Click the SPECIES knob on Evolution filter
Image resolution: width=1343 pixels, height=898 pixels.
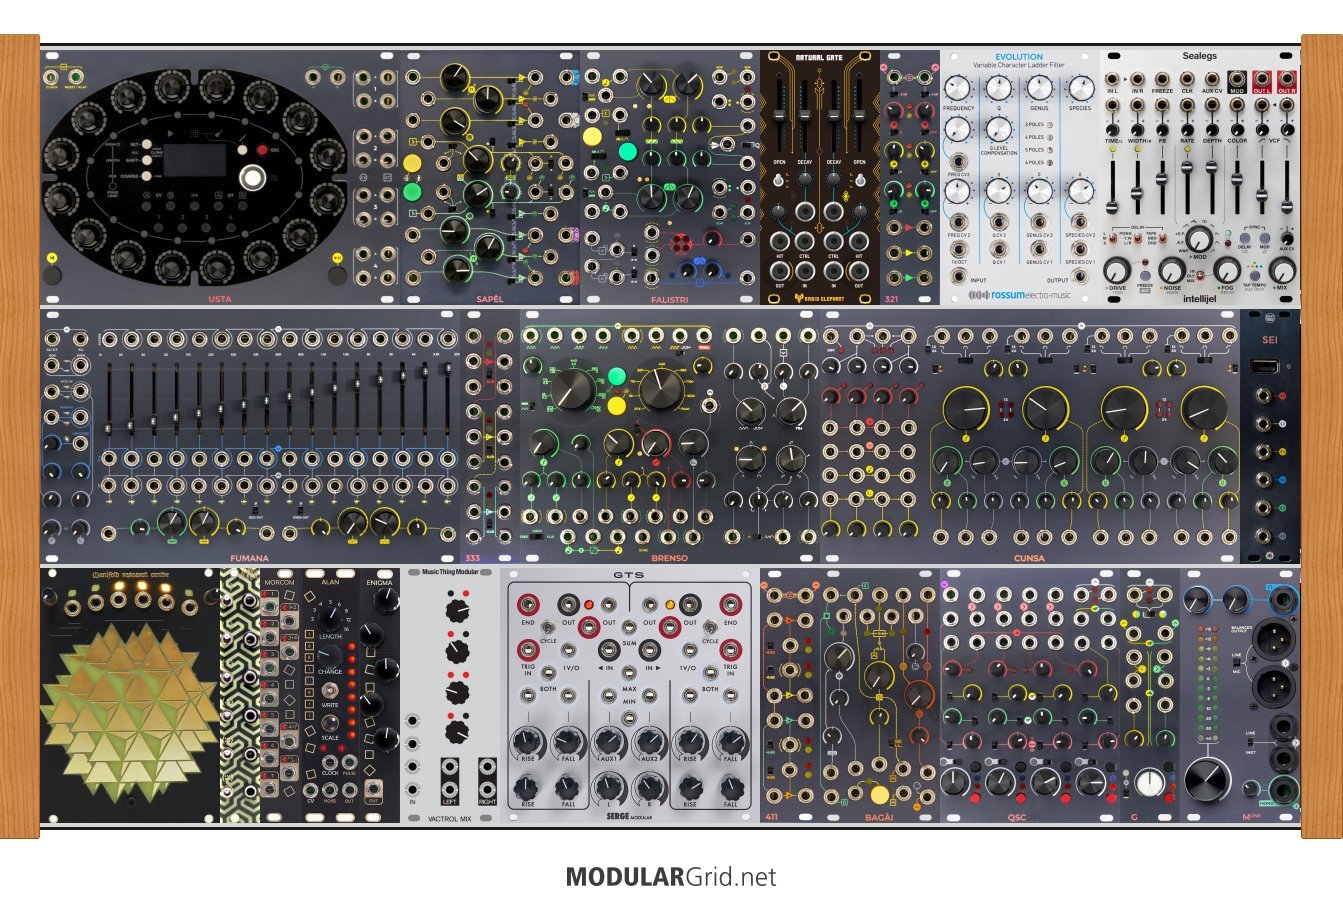coord(1080,87)
